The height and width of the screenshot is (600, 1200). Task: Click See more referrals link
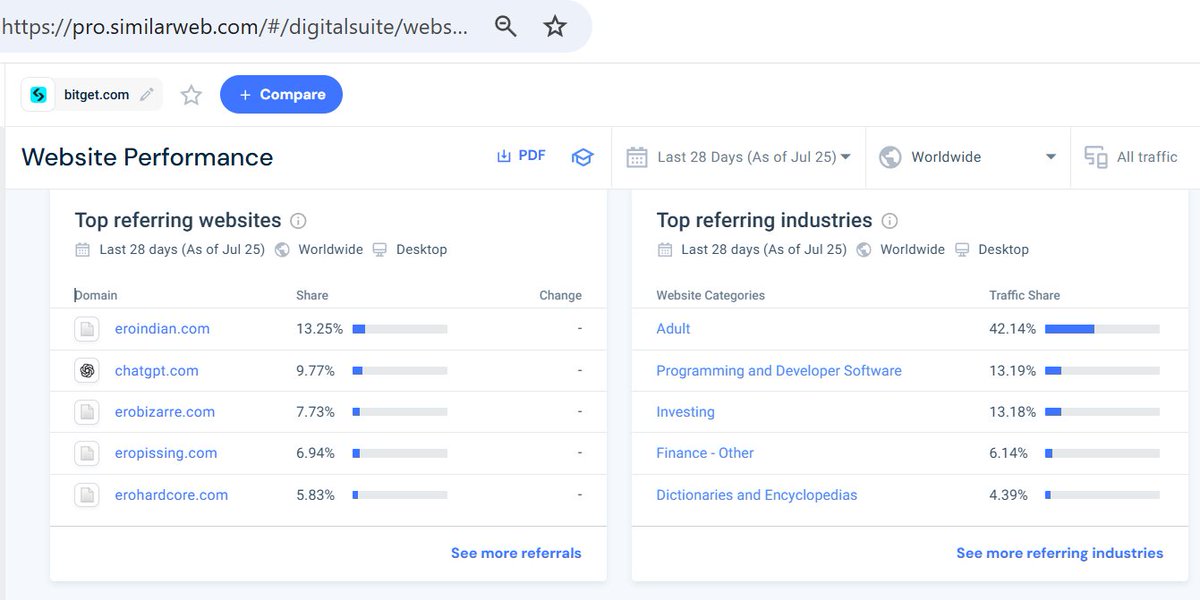516,553
